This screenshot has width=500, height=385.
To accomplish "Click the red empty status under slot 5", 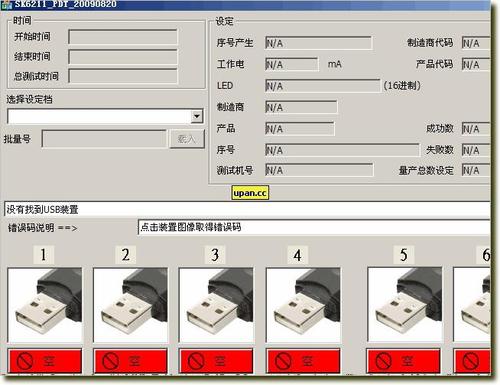I will click(404, 361).
